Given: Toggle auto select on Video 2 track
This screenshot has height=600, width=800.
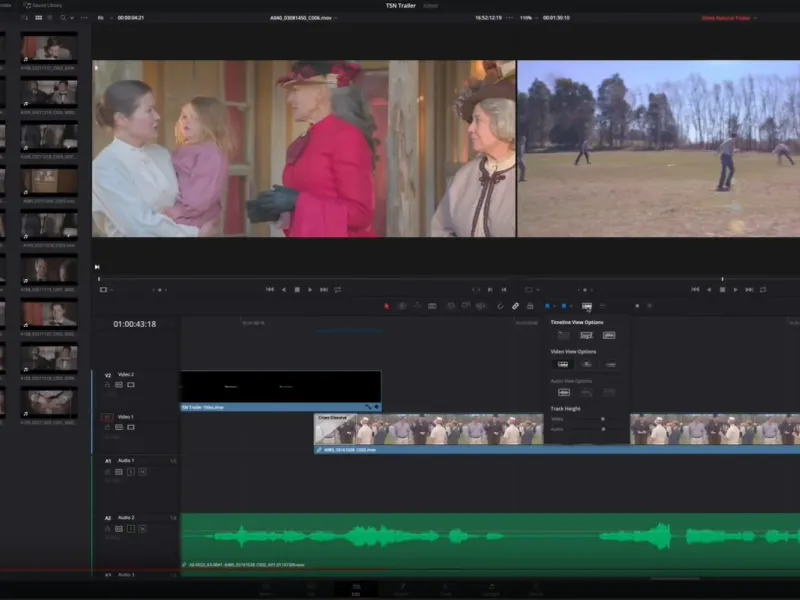Looking at the screenshot, I should (x=119, y=385).
